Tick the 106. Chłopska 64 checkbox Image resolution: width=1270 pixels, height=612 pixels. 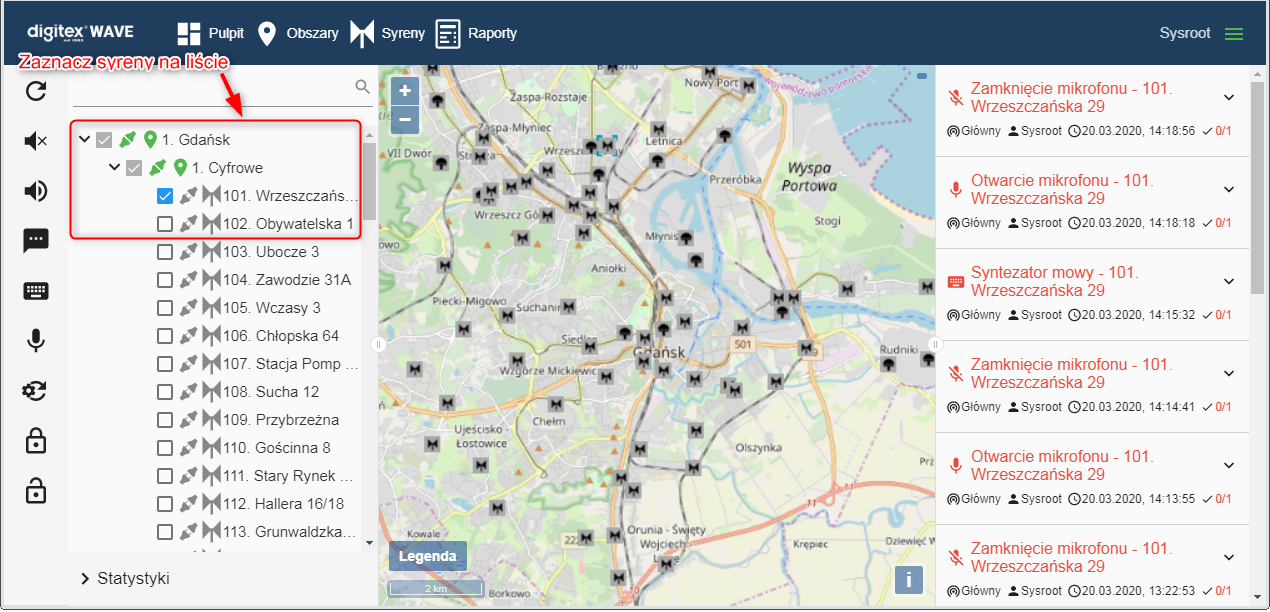point(165,336)
